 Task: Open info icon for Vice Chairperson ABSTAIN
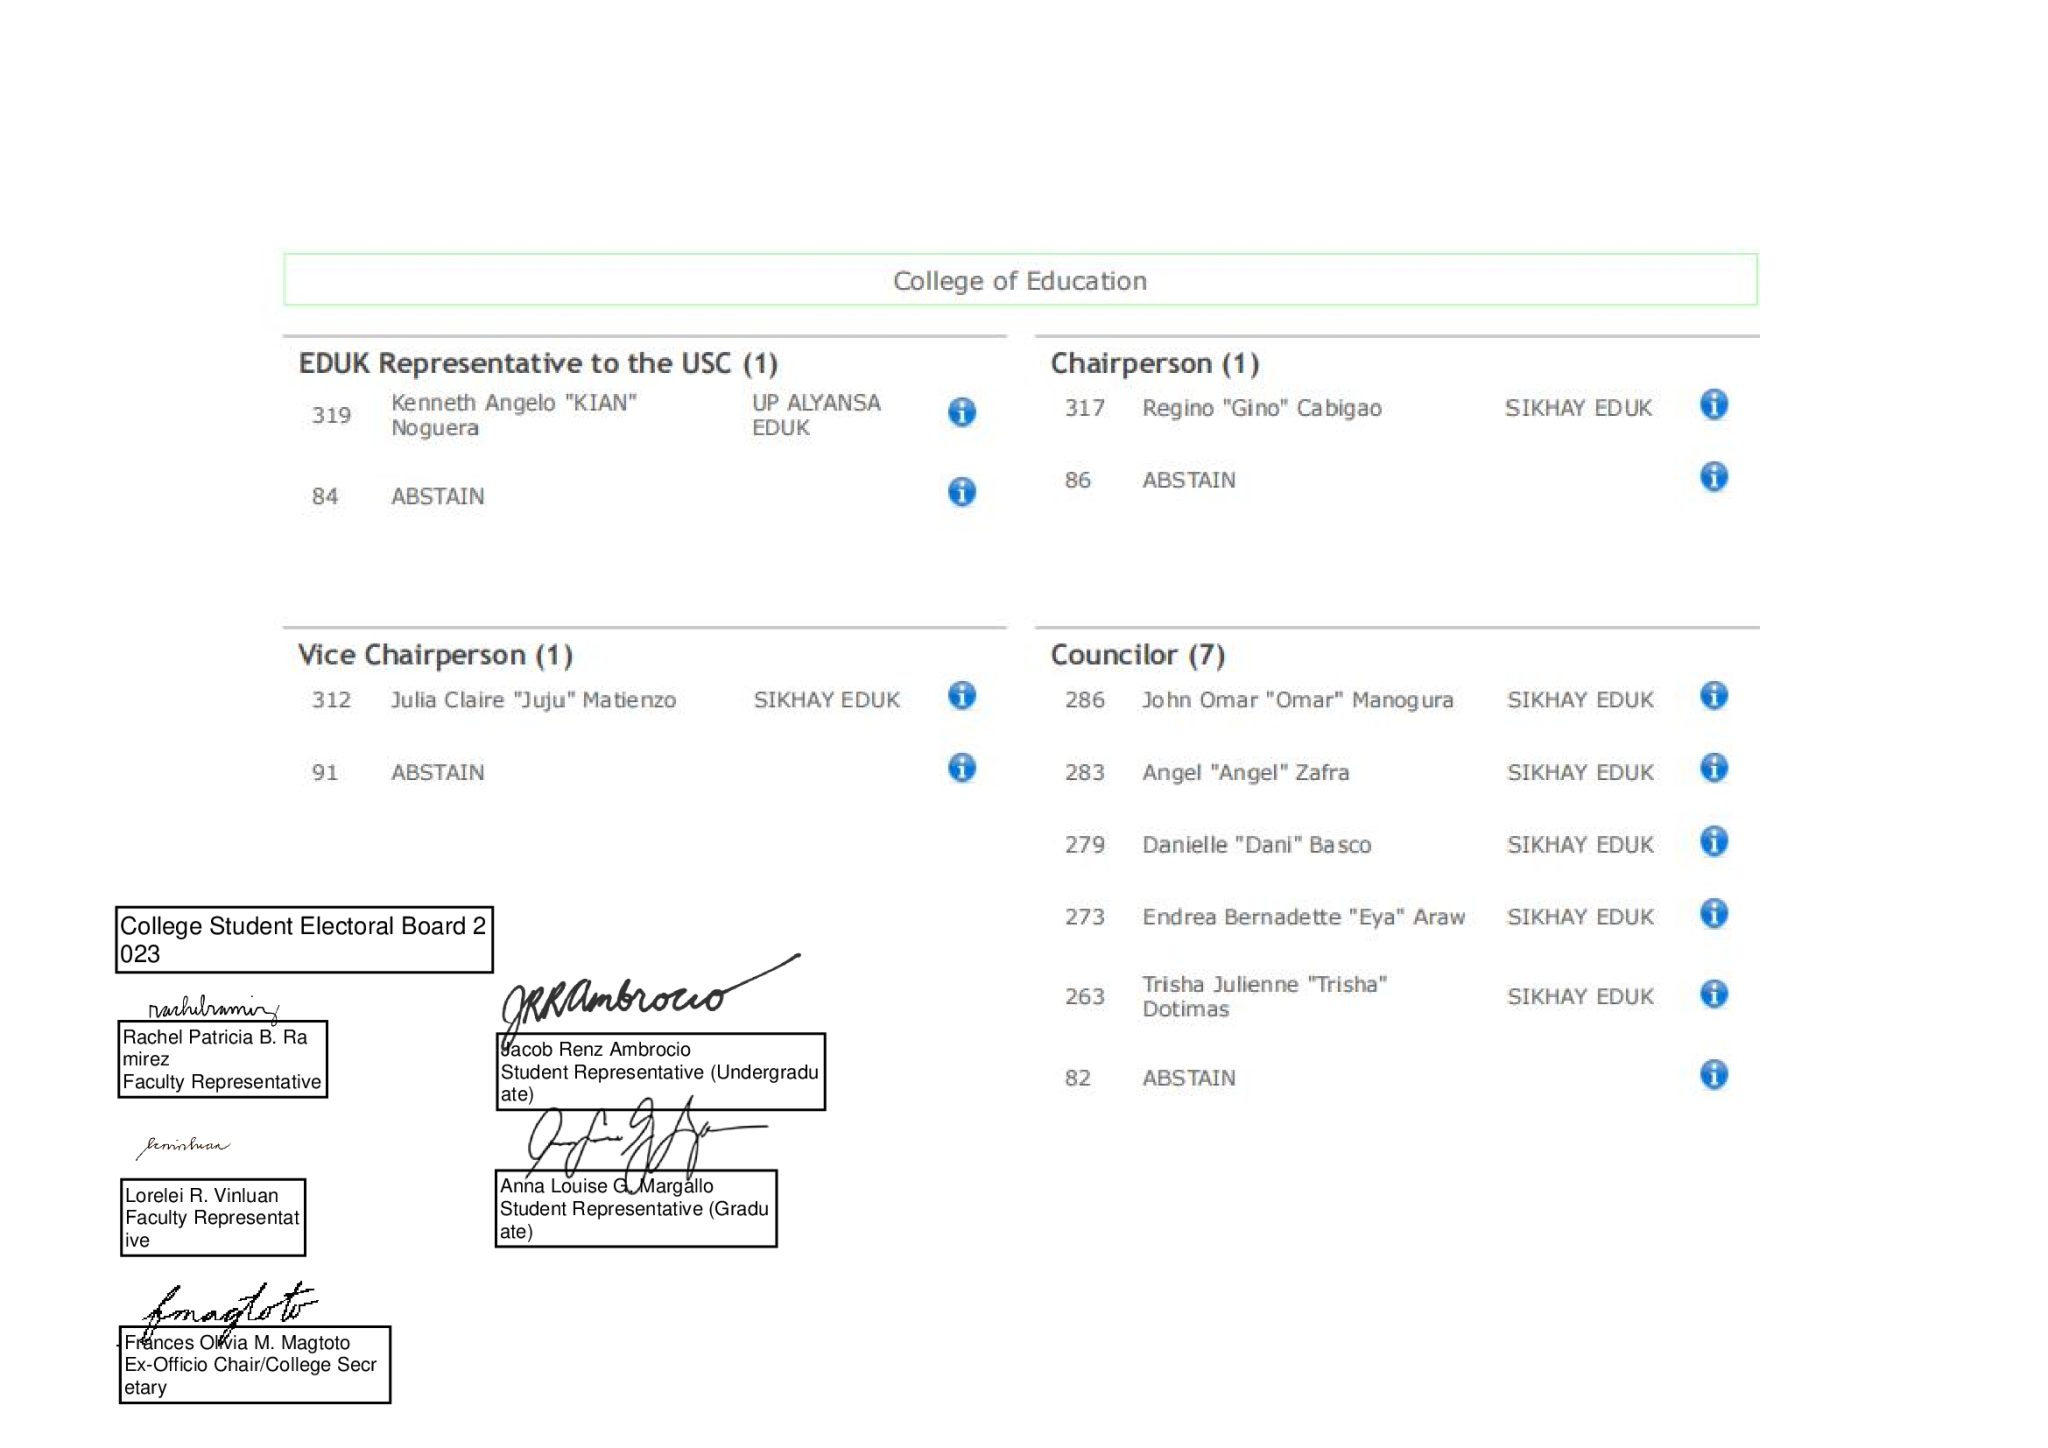[961, 768]
